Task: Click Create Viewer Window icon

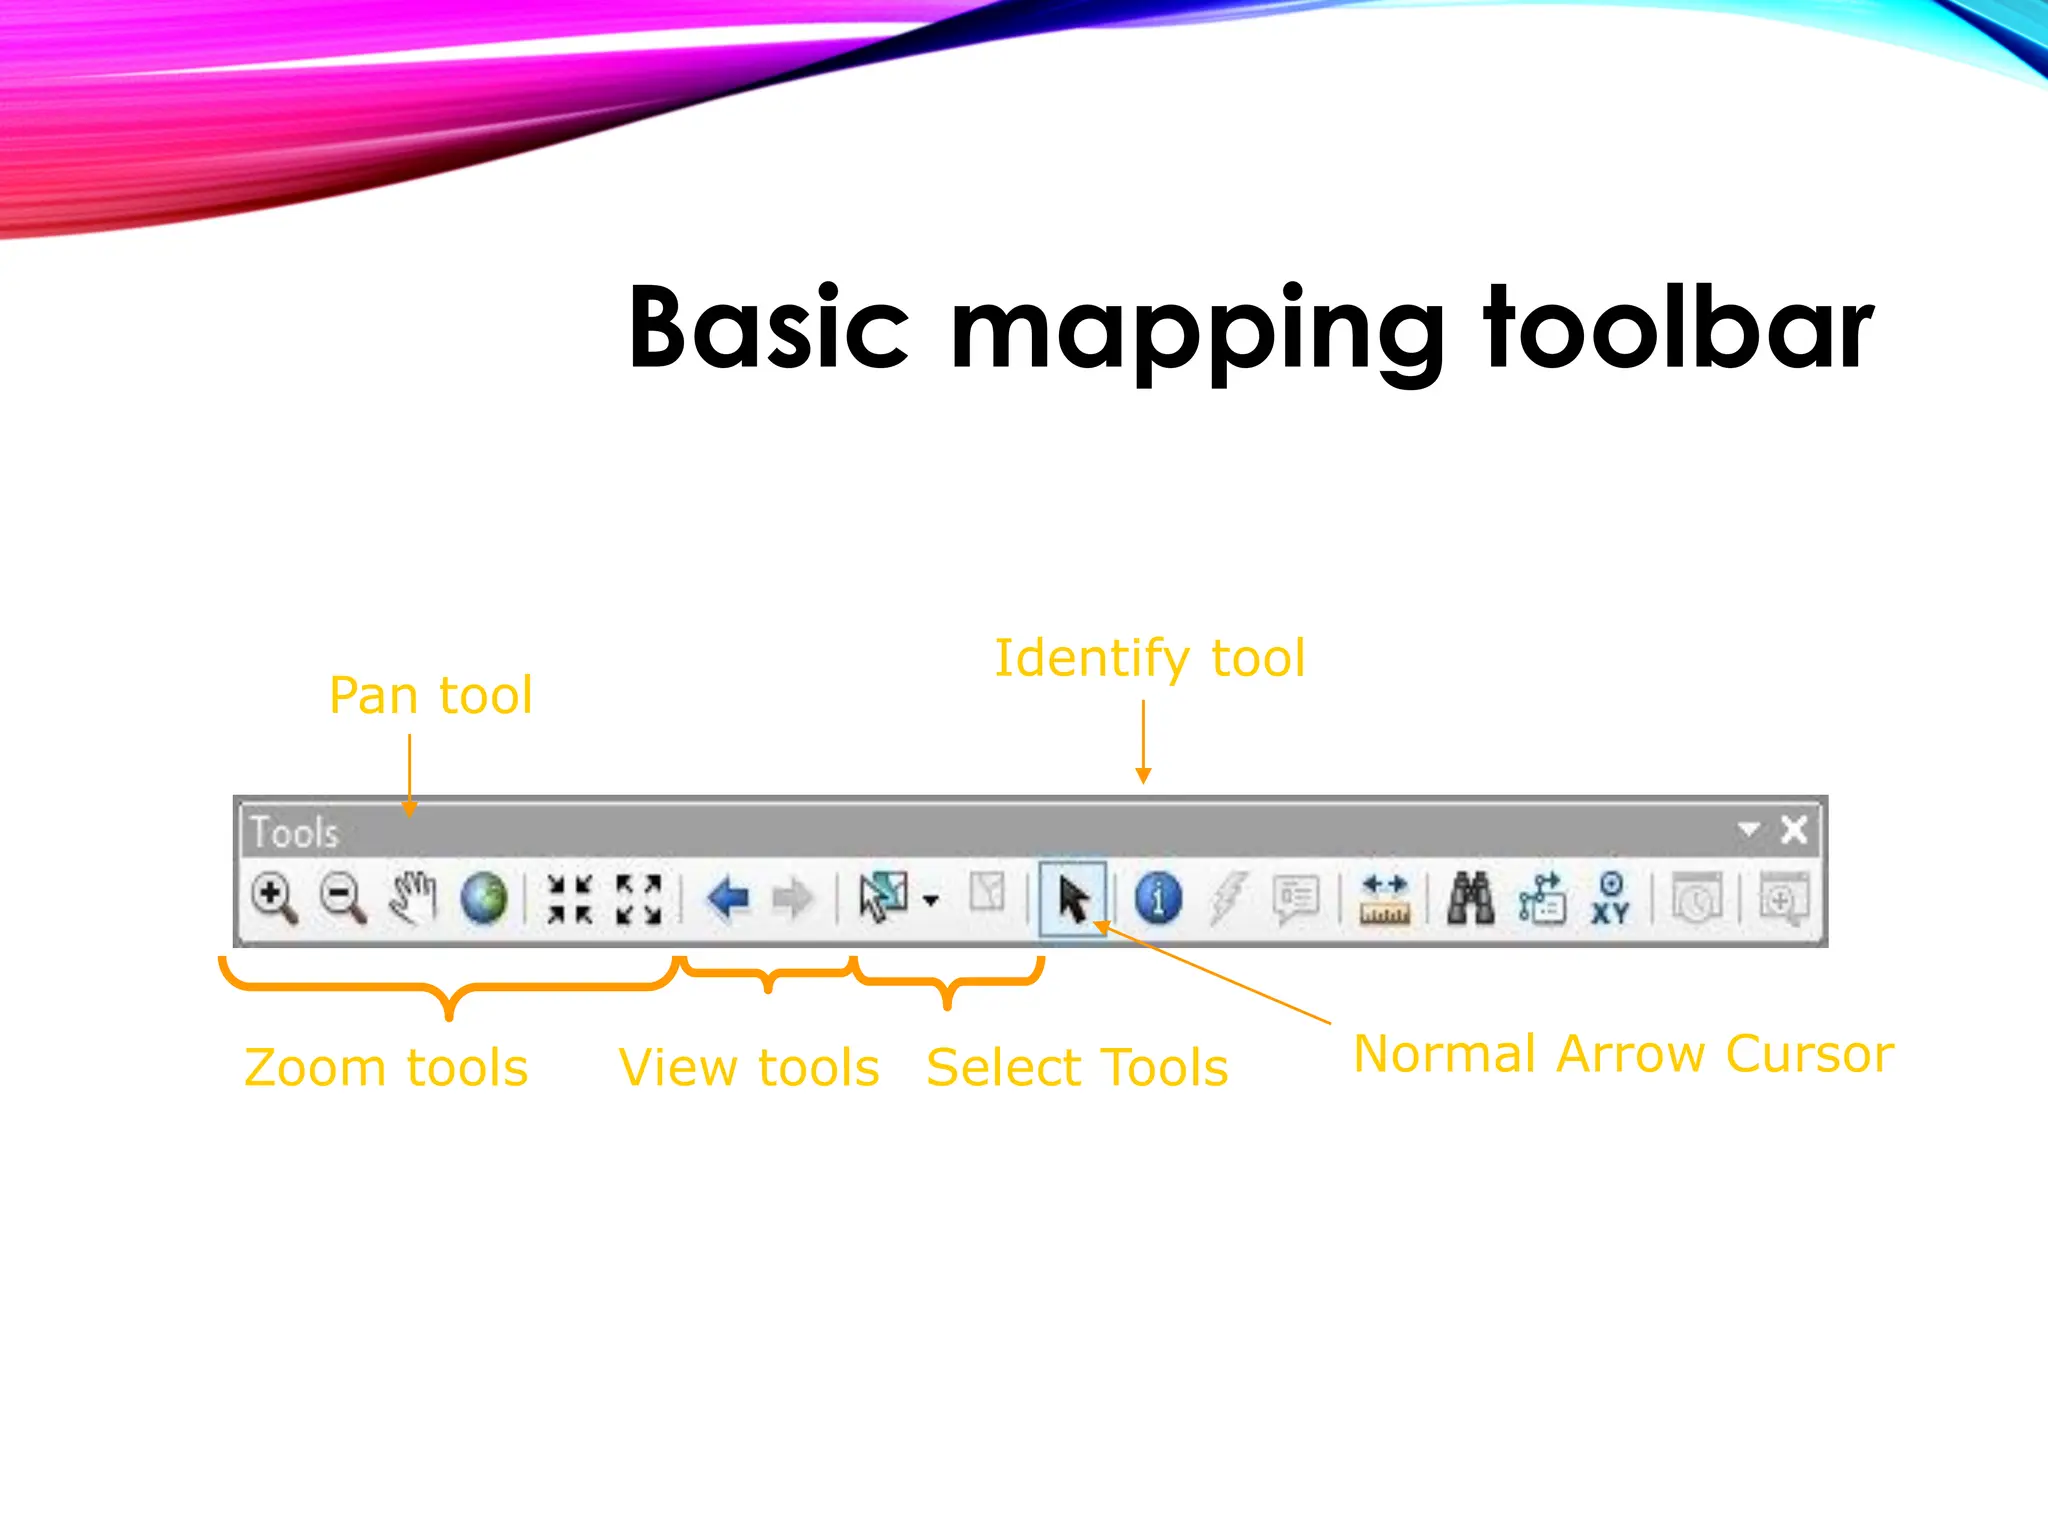Action: [1785, 897]
